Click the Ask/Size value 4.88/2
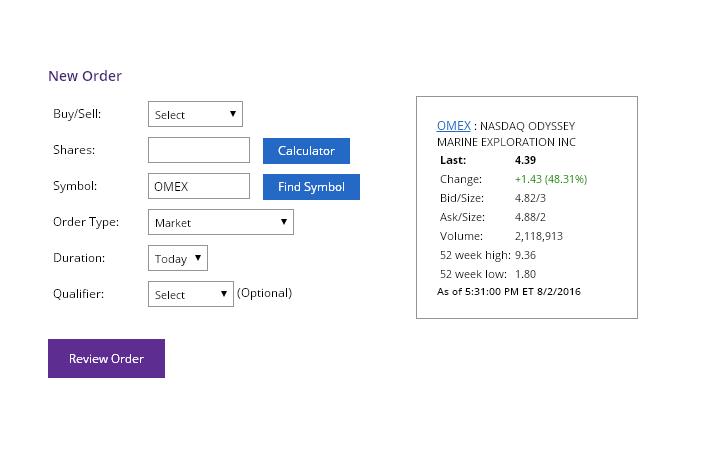Screen dimensions: 720x450 tap(530, 217)
